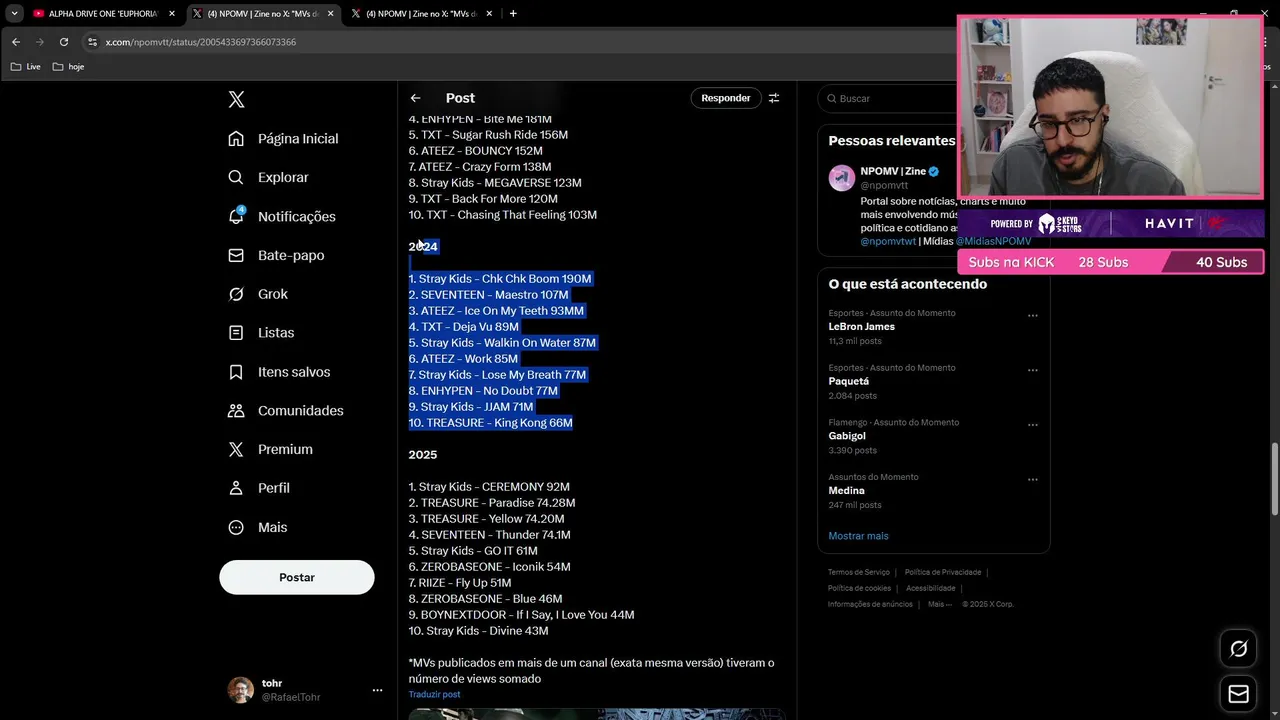
Task: Open Premium X icon in sidebar
Action: click(236, 449)
